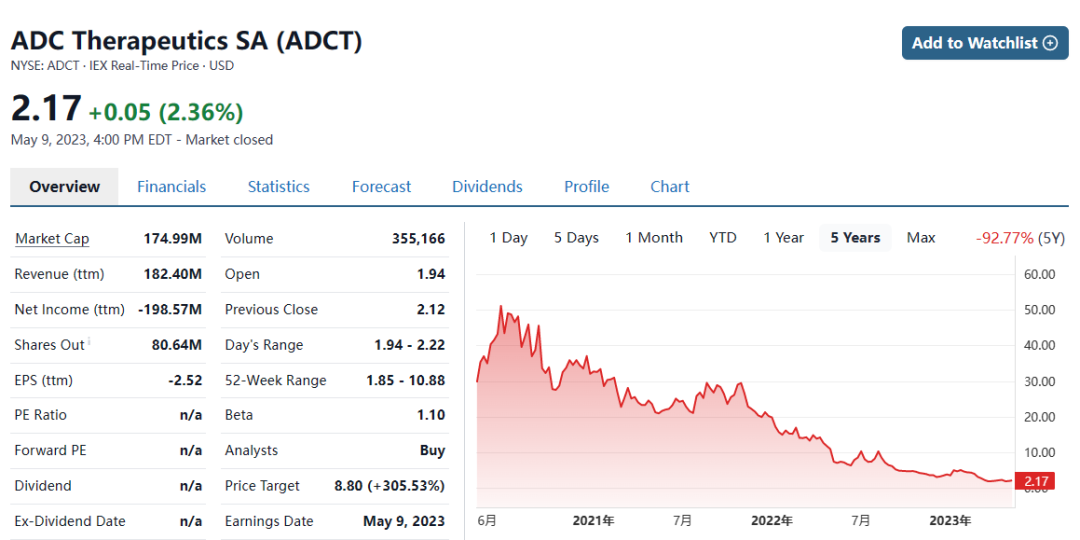View the Dividends tab
Image resolution: width=1080 pixels, height=540 pixels.
pyautogui.click(x=487, y=187)
